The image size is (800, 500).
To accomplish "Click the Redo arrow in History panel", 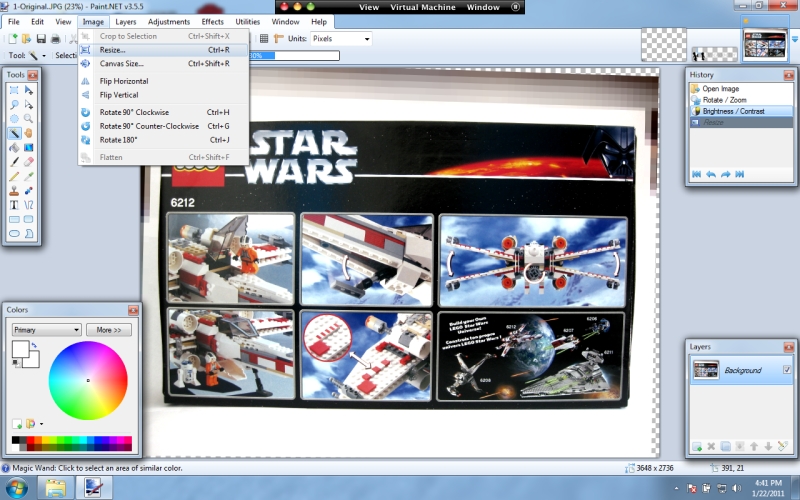I will click(725, 174).
